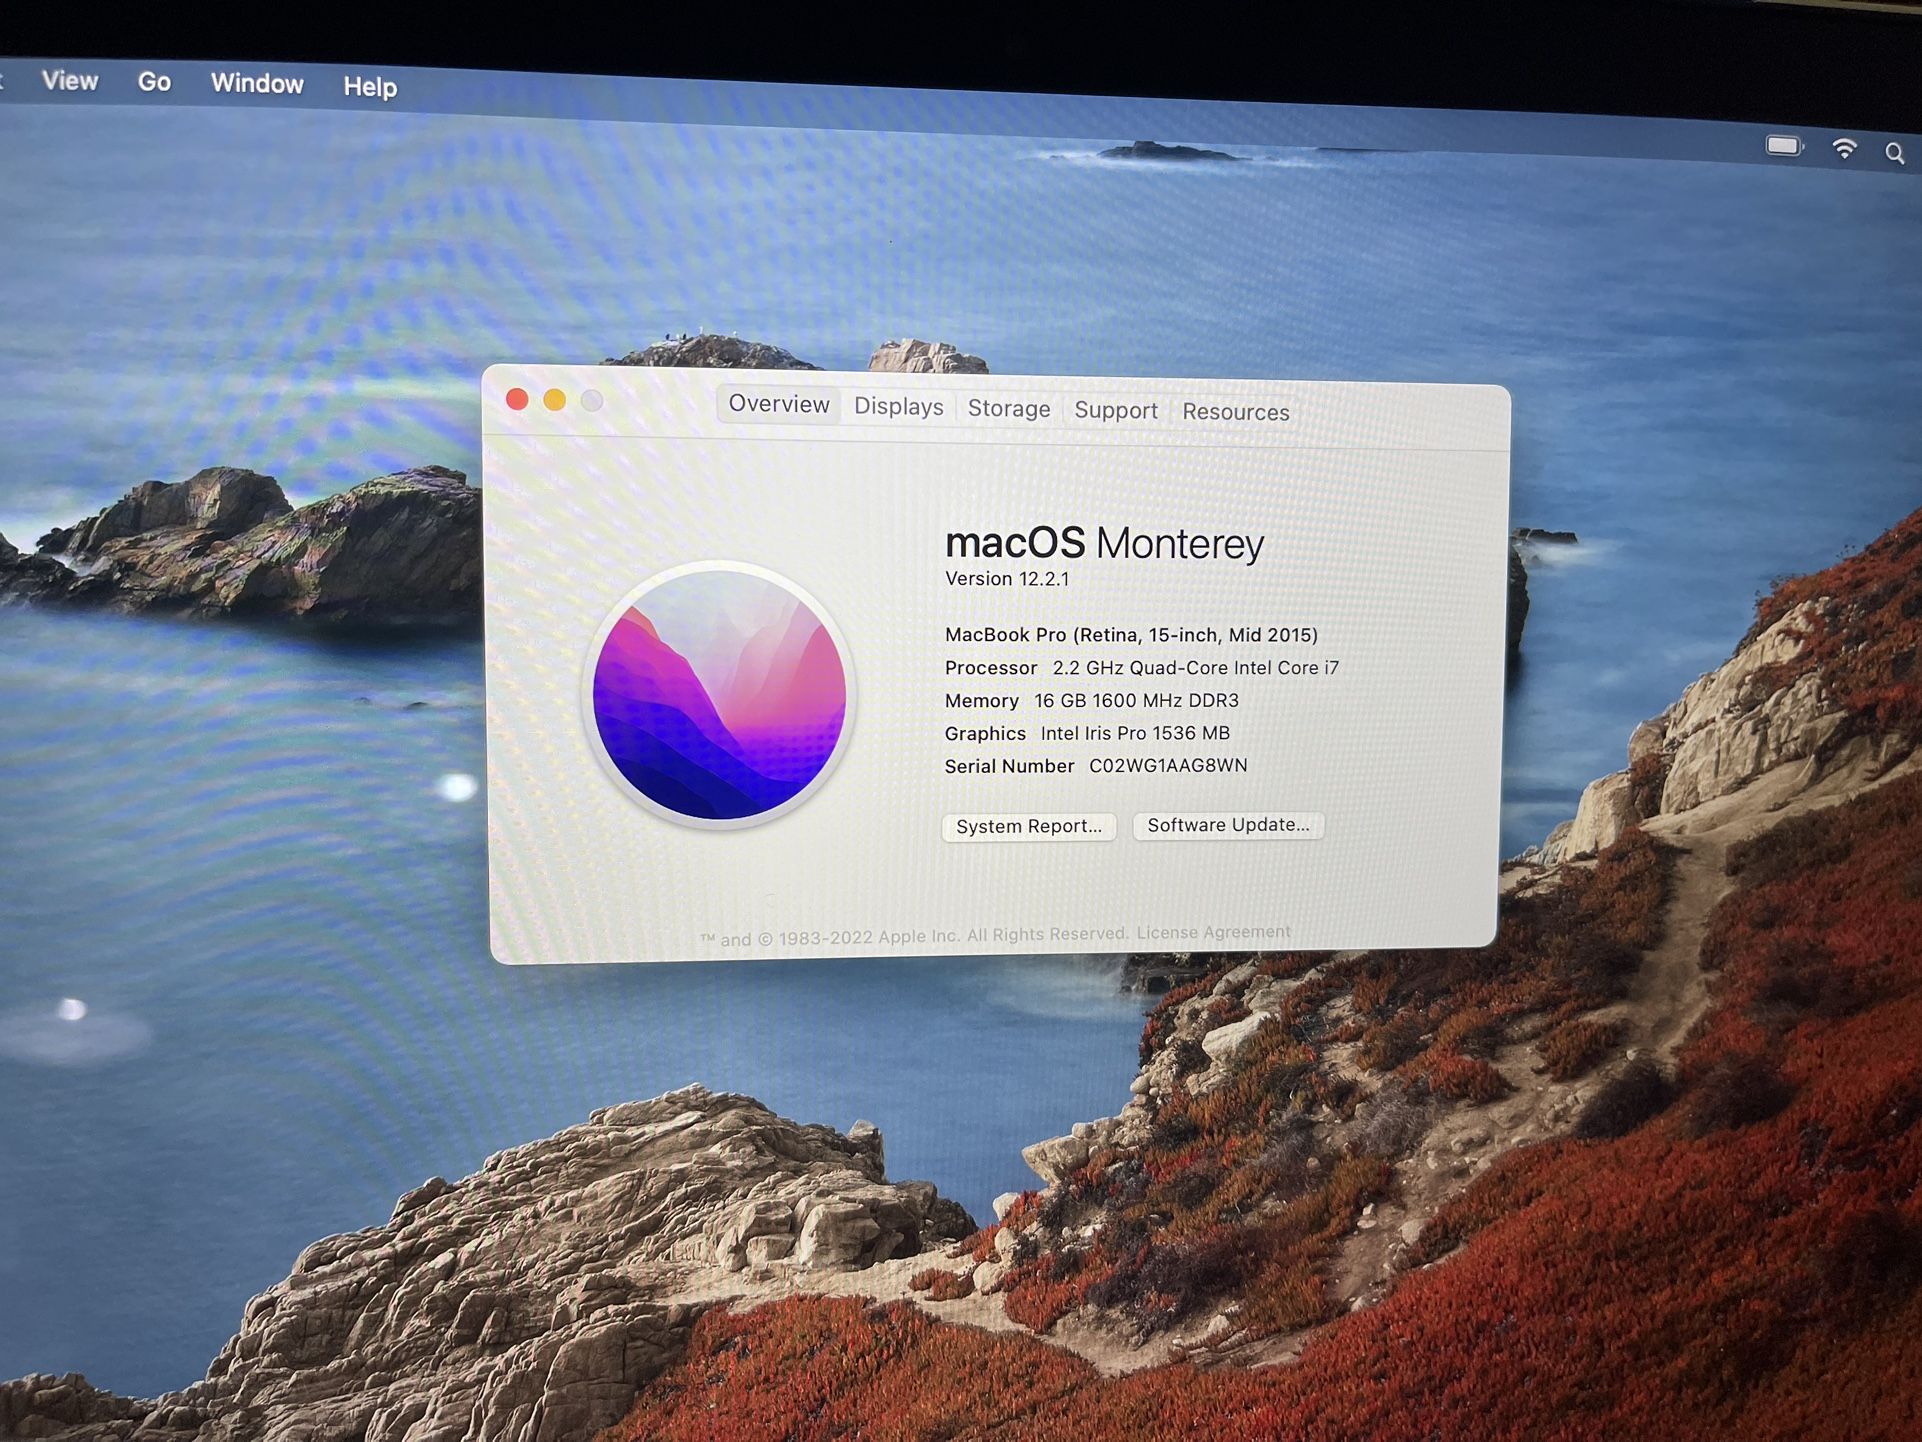
Task: Switch to the Displays tab
Action: click(898, 407)
